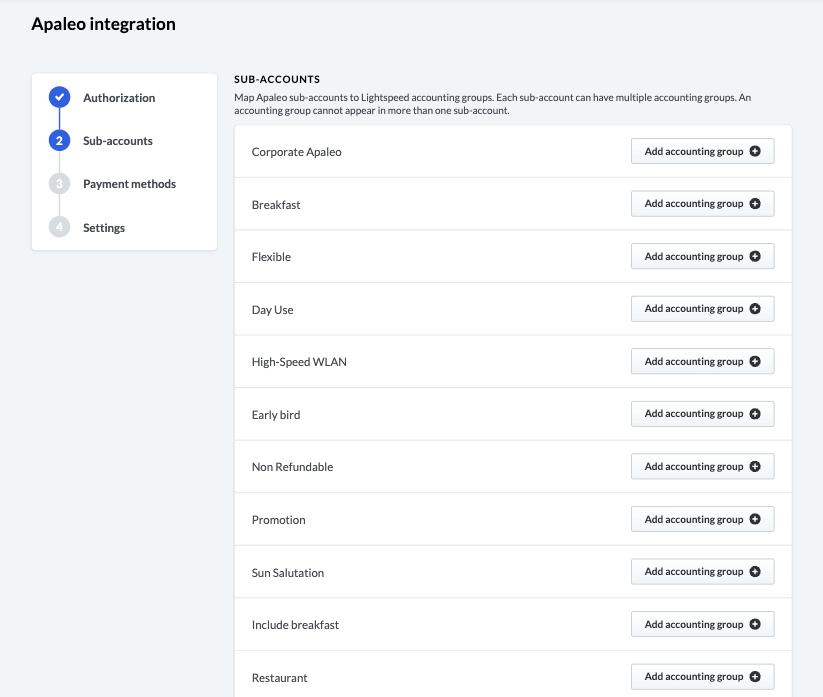Viewport: 823px width, 697px height.
Task: Click the Non Refundable sub-account name
Action: [x=292, y=467]
